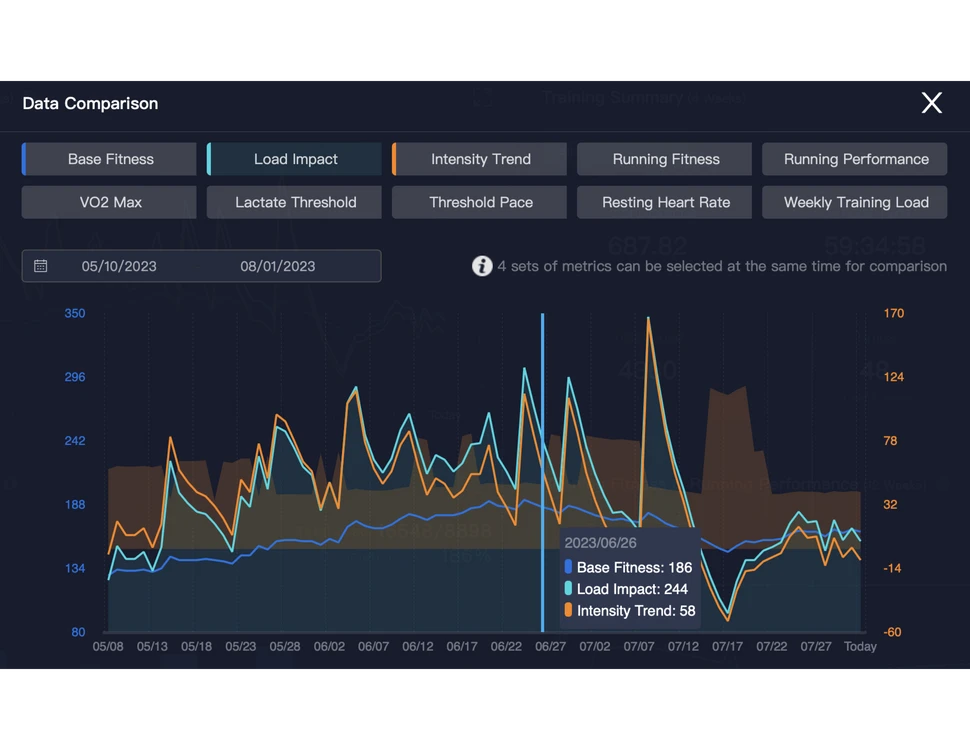Edit the start date 05/10/2023
This screenshot has width=970, height=750.
point(119,266)
